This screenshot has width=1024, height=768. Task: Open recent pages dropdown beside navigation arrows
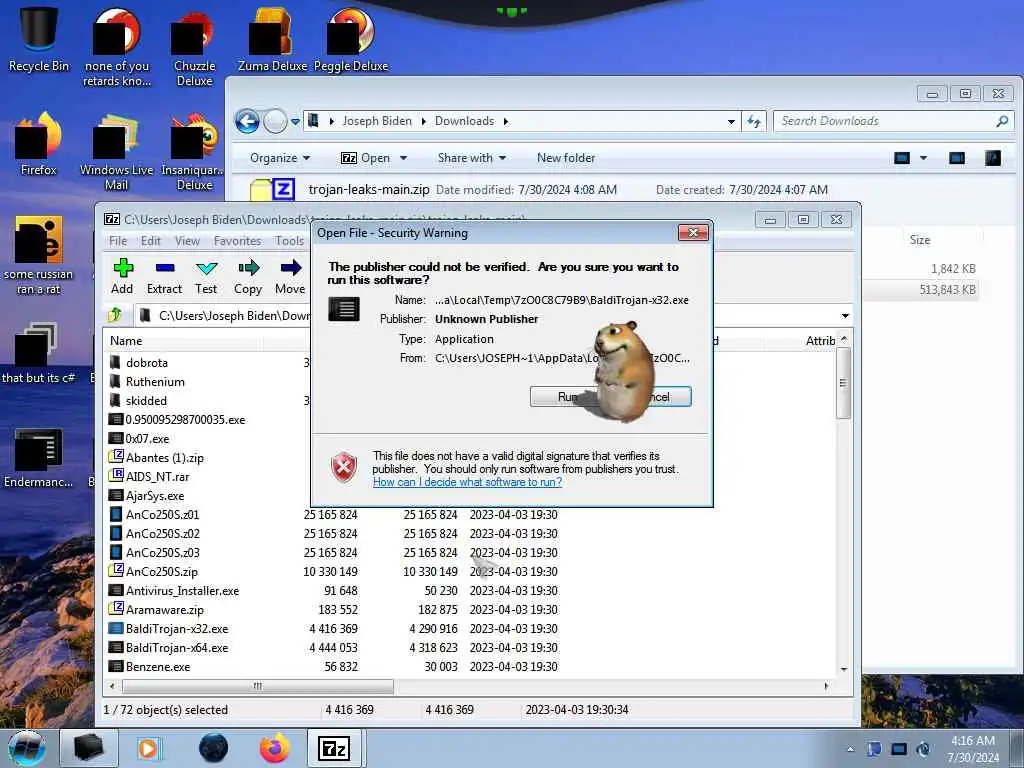click(295, 121)
